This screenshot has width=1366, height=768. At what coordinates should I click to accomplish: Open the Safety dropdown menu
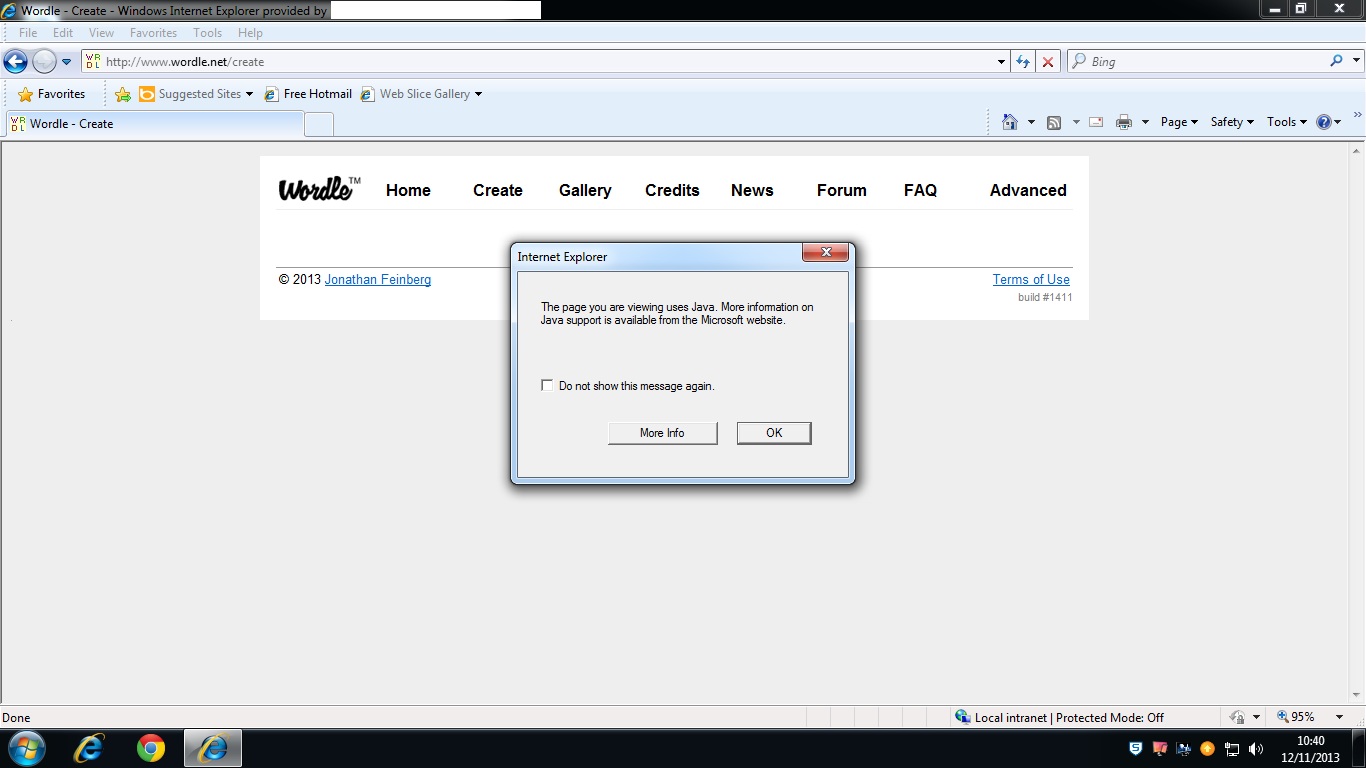click(1232, 122)
